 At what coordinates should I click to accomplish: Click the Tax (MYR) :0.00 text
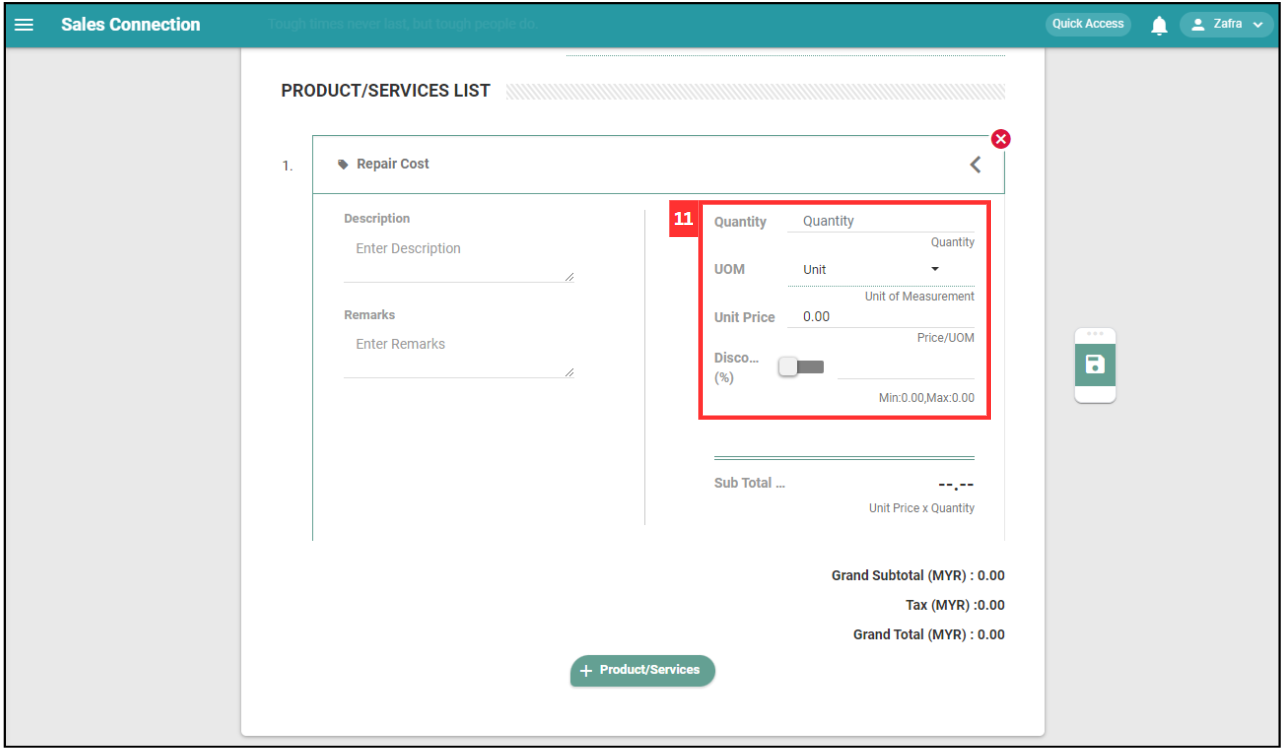pyautogui.click(x=955, y=605)
